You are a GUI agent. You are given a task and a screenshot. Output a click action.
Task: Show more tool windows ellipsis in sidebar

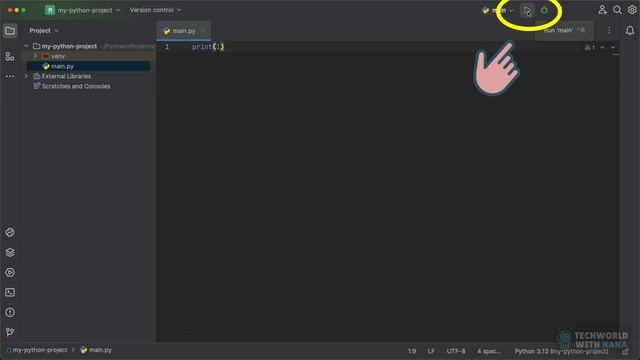[x=10, y=76]
